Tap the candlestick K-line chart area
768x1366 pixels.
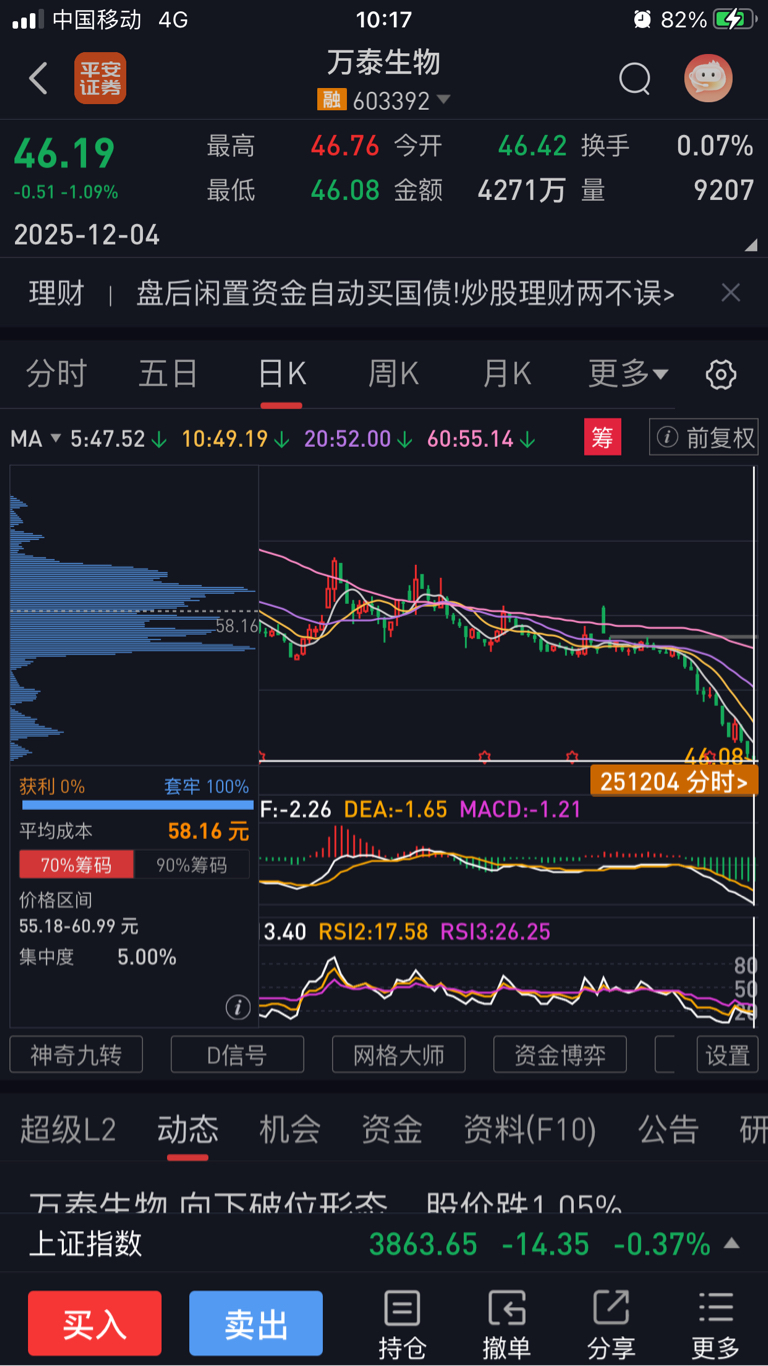[507, 615]
